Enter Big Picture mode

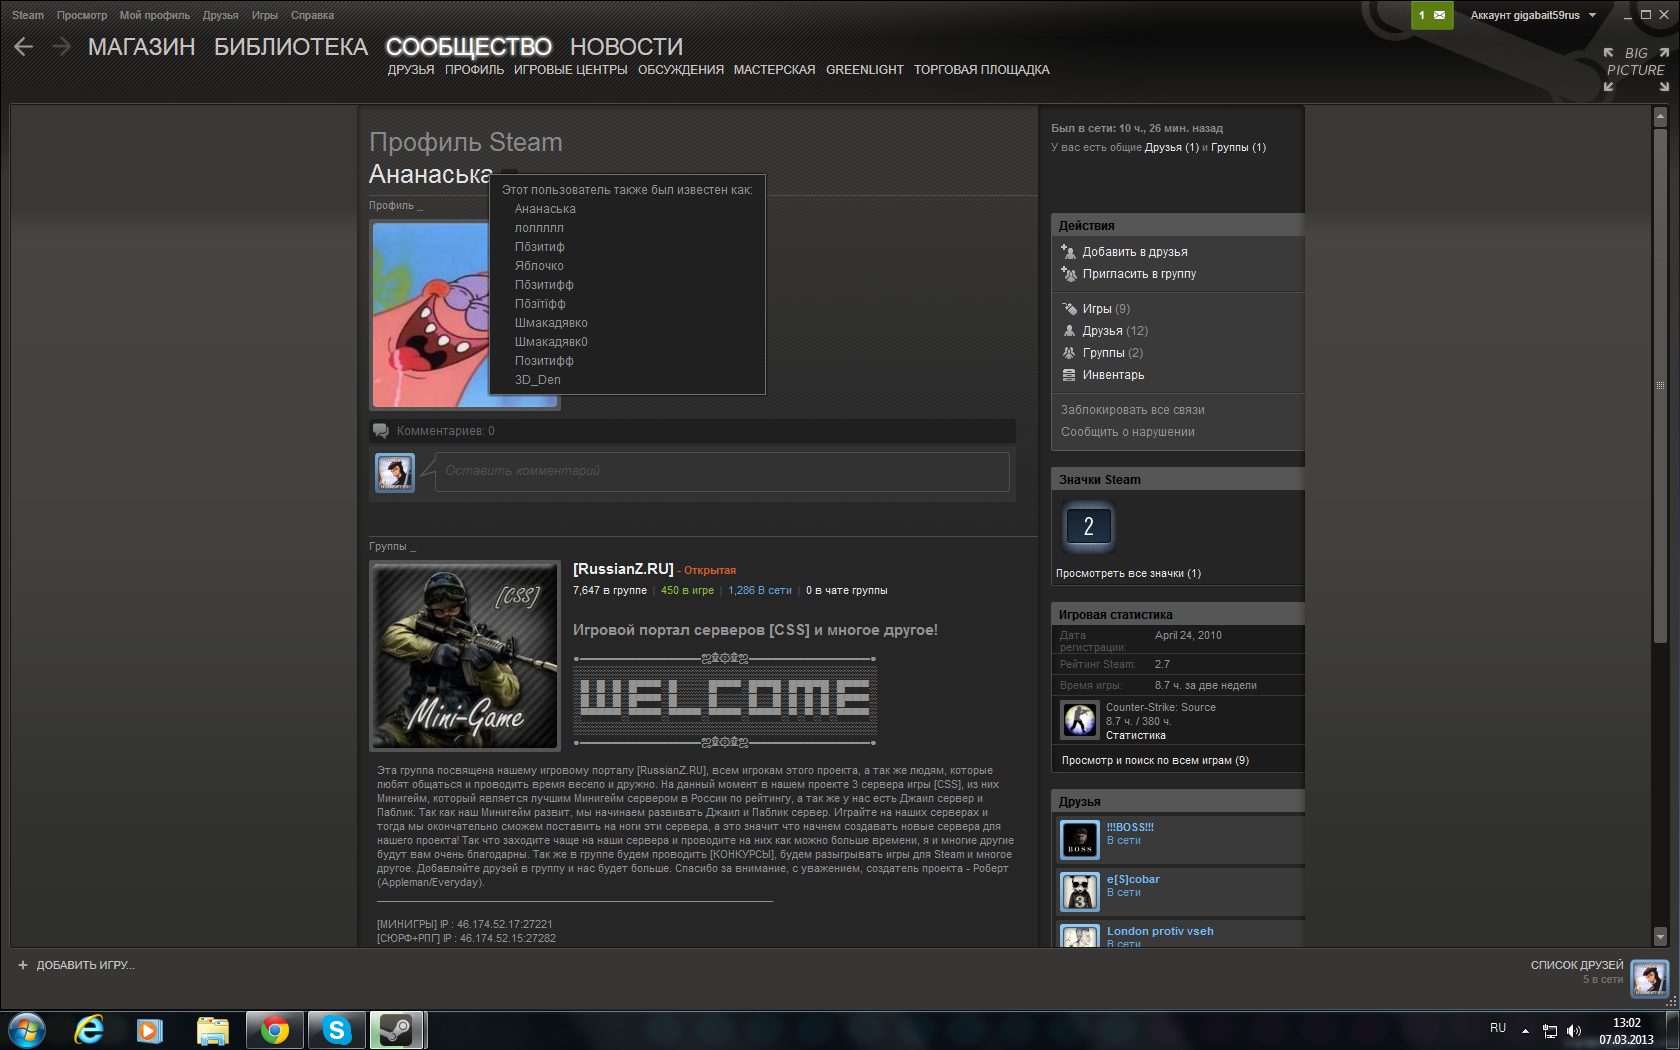tap(1636, 69)
